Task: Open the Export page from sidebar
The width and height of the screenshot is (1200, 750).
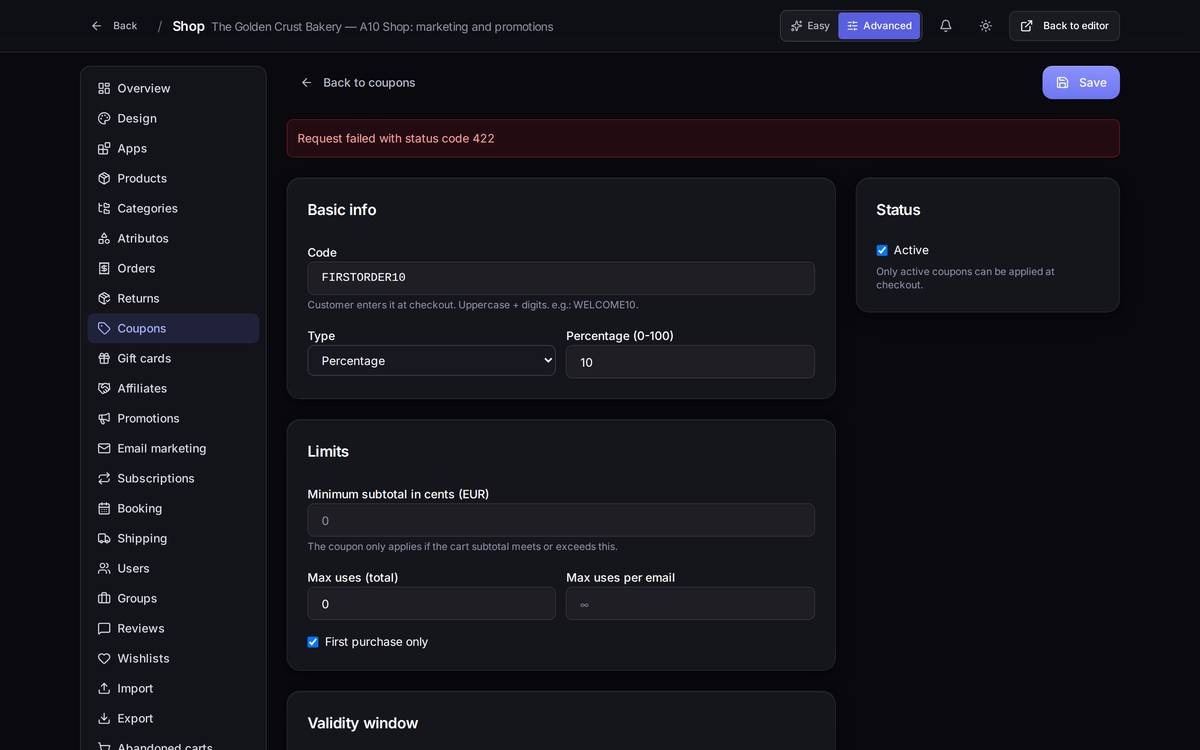Action: pyautogui.click(x=173, y=718)
